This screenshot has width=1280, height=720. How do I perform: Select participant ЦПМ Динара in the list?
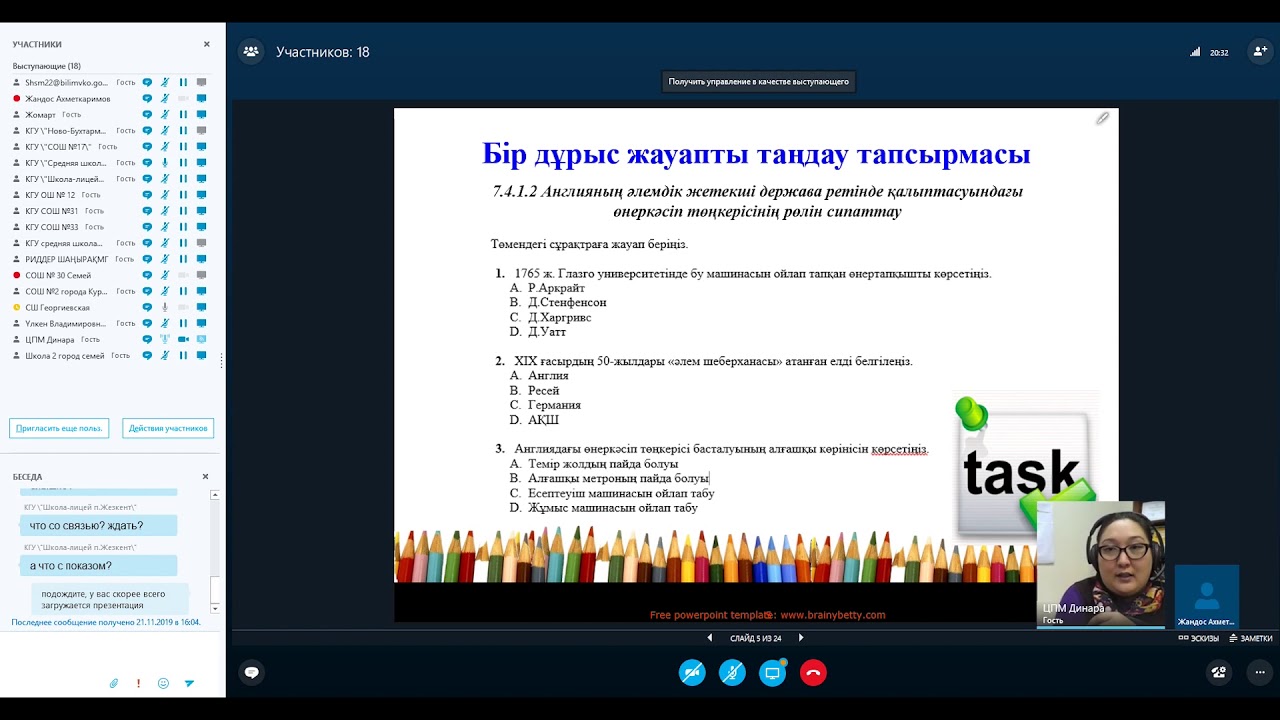(51, 340)
